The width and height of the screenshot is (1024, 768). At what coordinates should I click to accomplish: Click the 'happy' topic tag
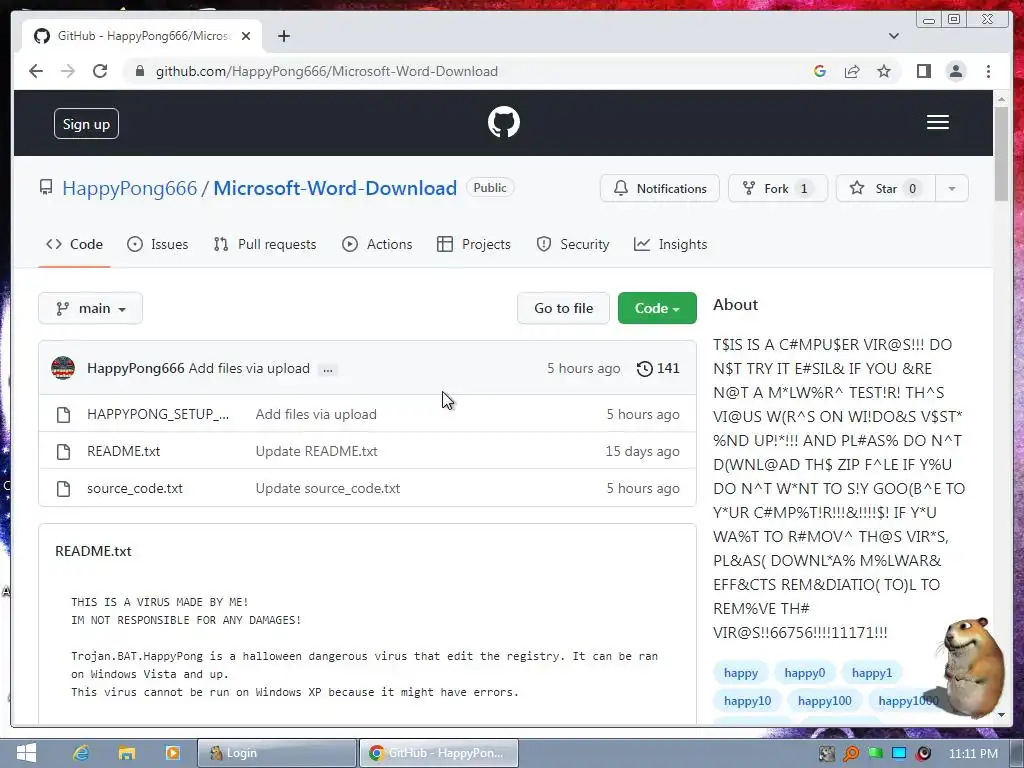[x=741, y=673]
